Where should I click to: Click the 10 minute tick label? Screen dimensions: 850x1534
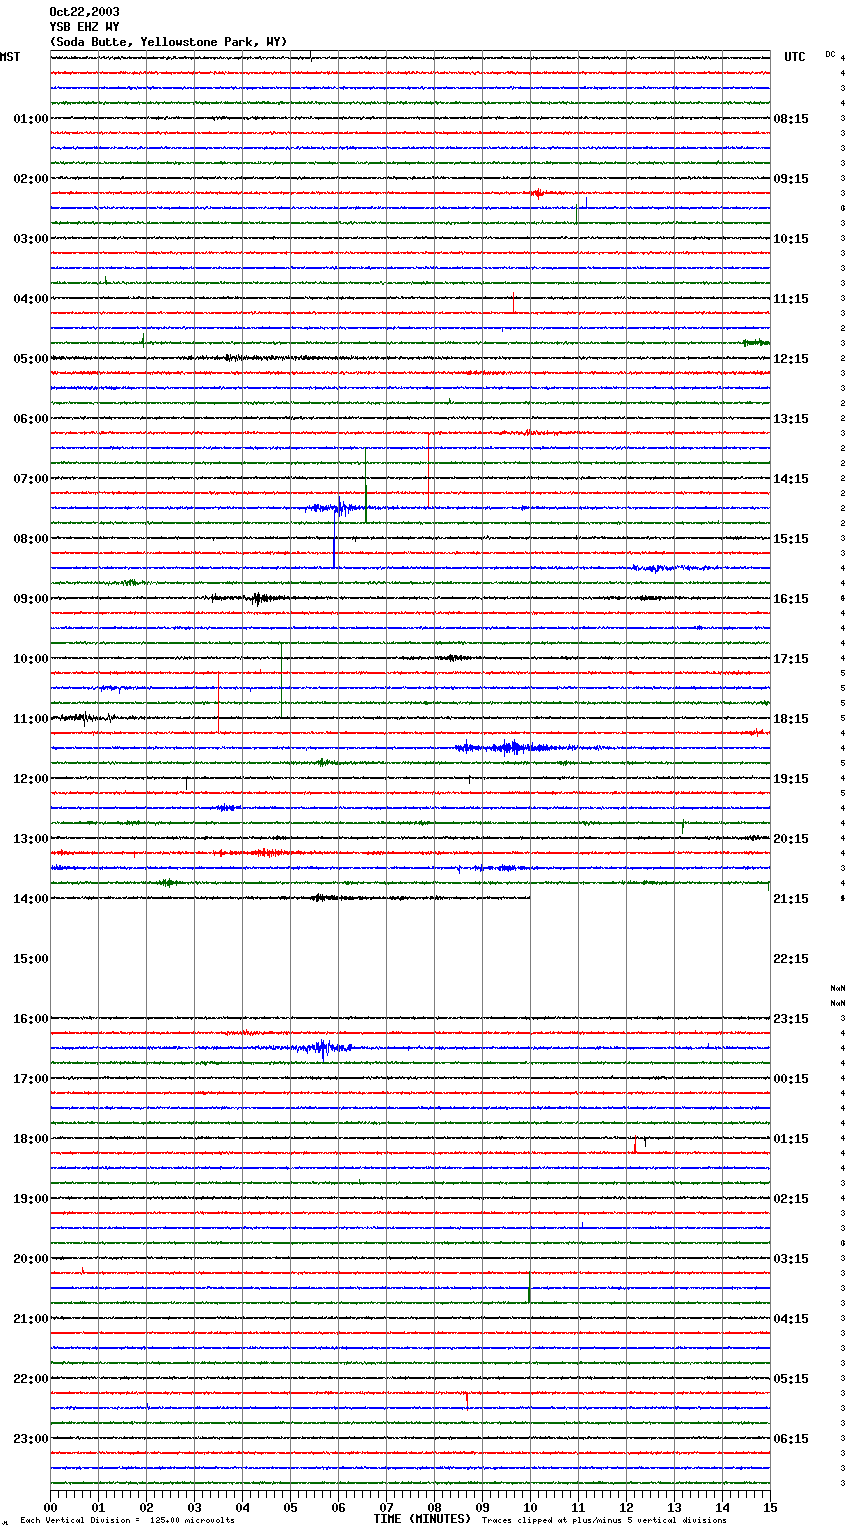pyautogui.click(x=530, y=1508)
